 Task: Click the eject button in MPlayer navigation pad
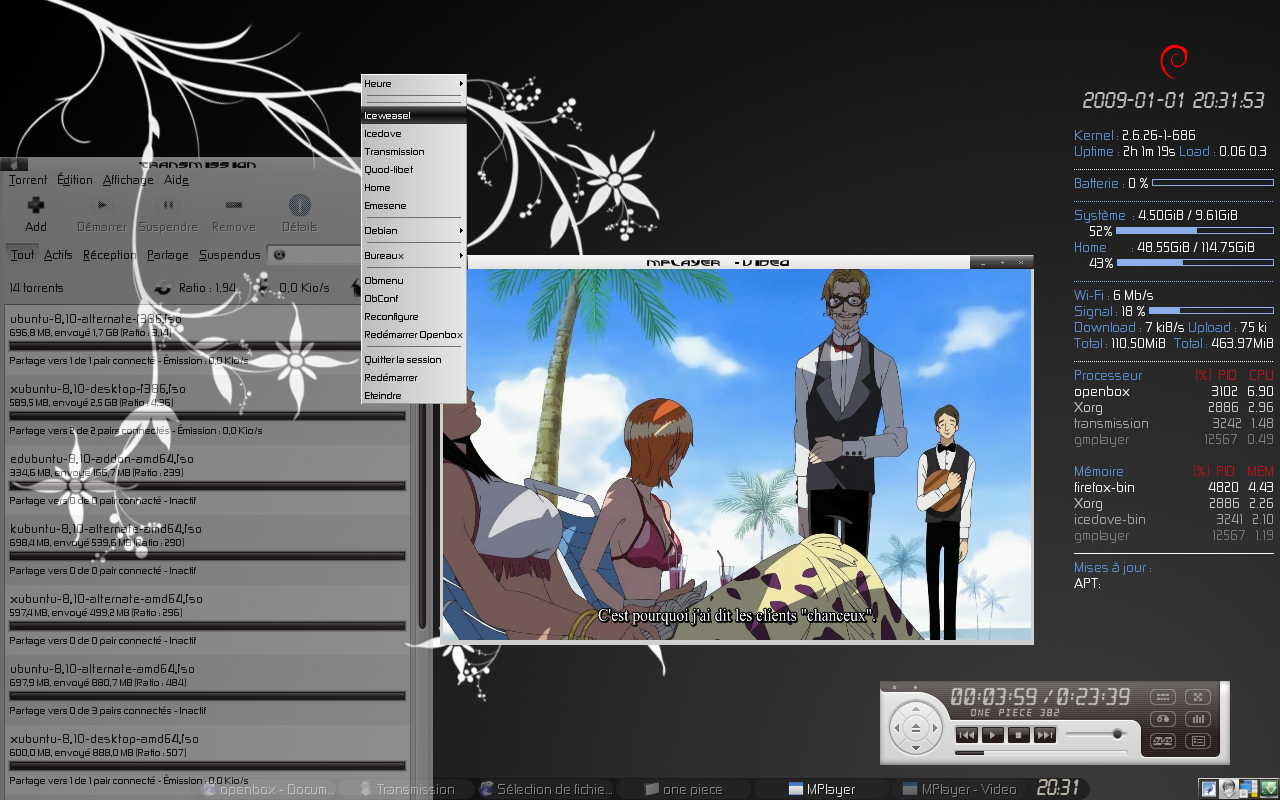pyautogui.click(x=915, y=729)
